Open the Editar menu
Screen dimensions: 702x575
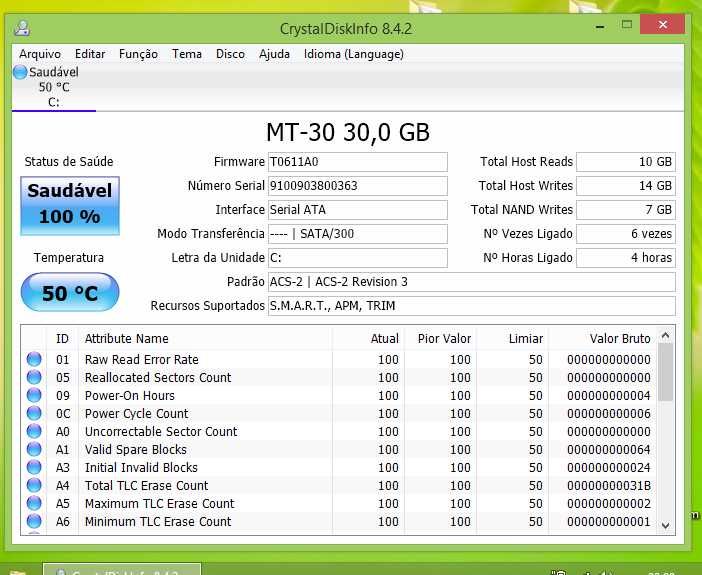pos(90,54)
